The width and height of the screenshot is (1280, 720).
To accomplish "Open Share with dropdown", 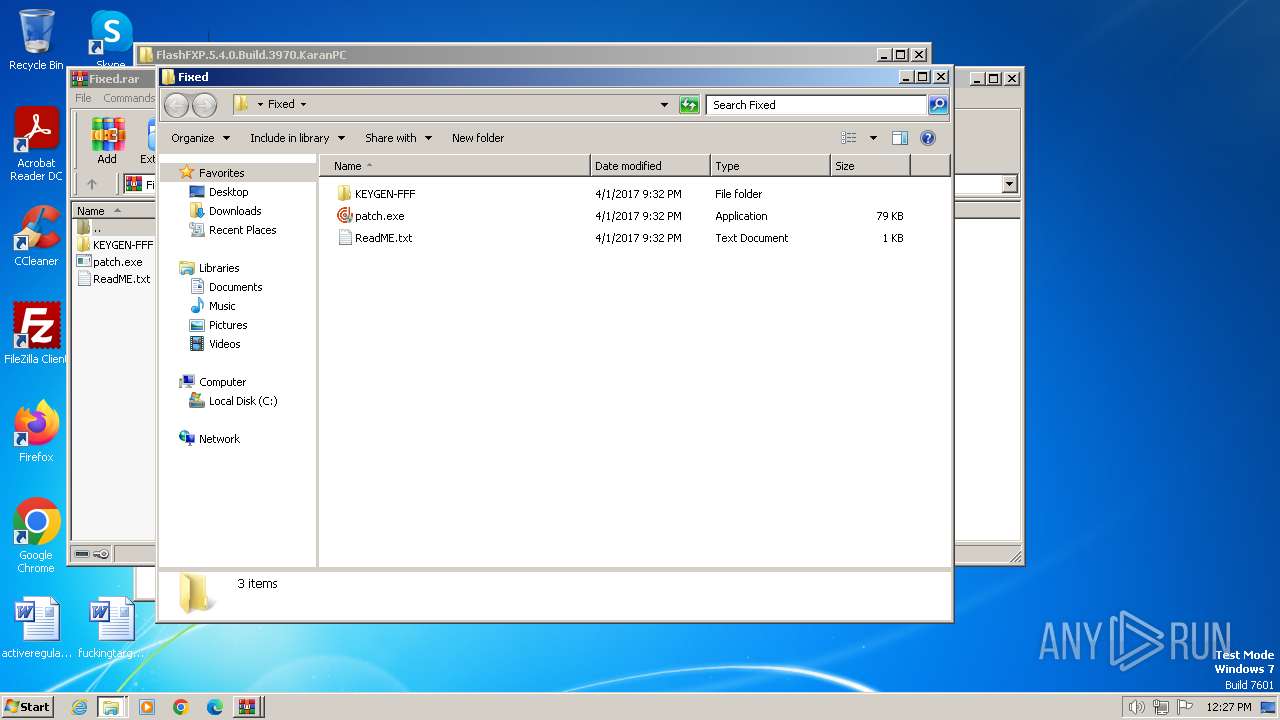I will (398, 138).
